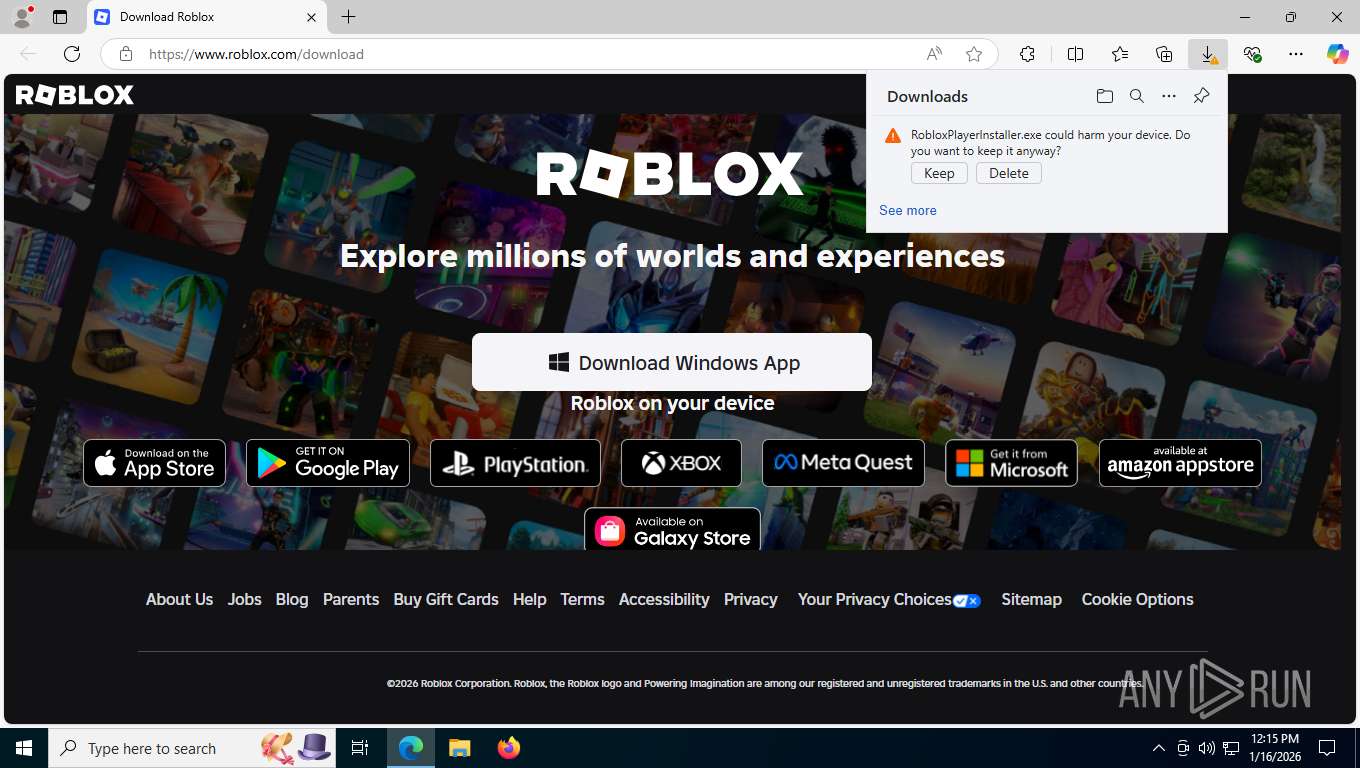1360x768 pixels.
Task: Show hidden system tray icons
Action: [x=1159, y=748]
